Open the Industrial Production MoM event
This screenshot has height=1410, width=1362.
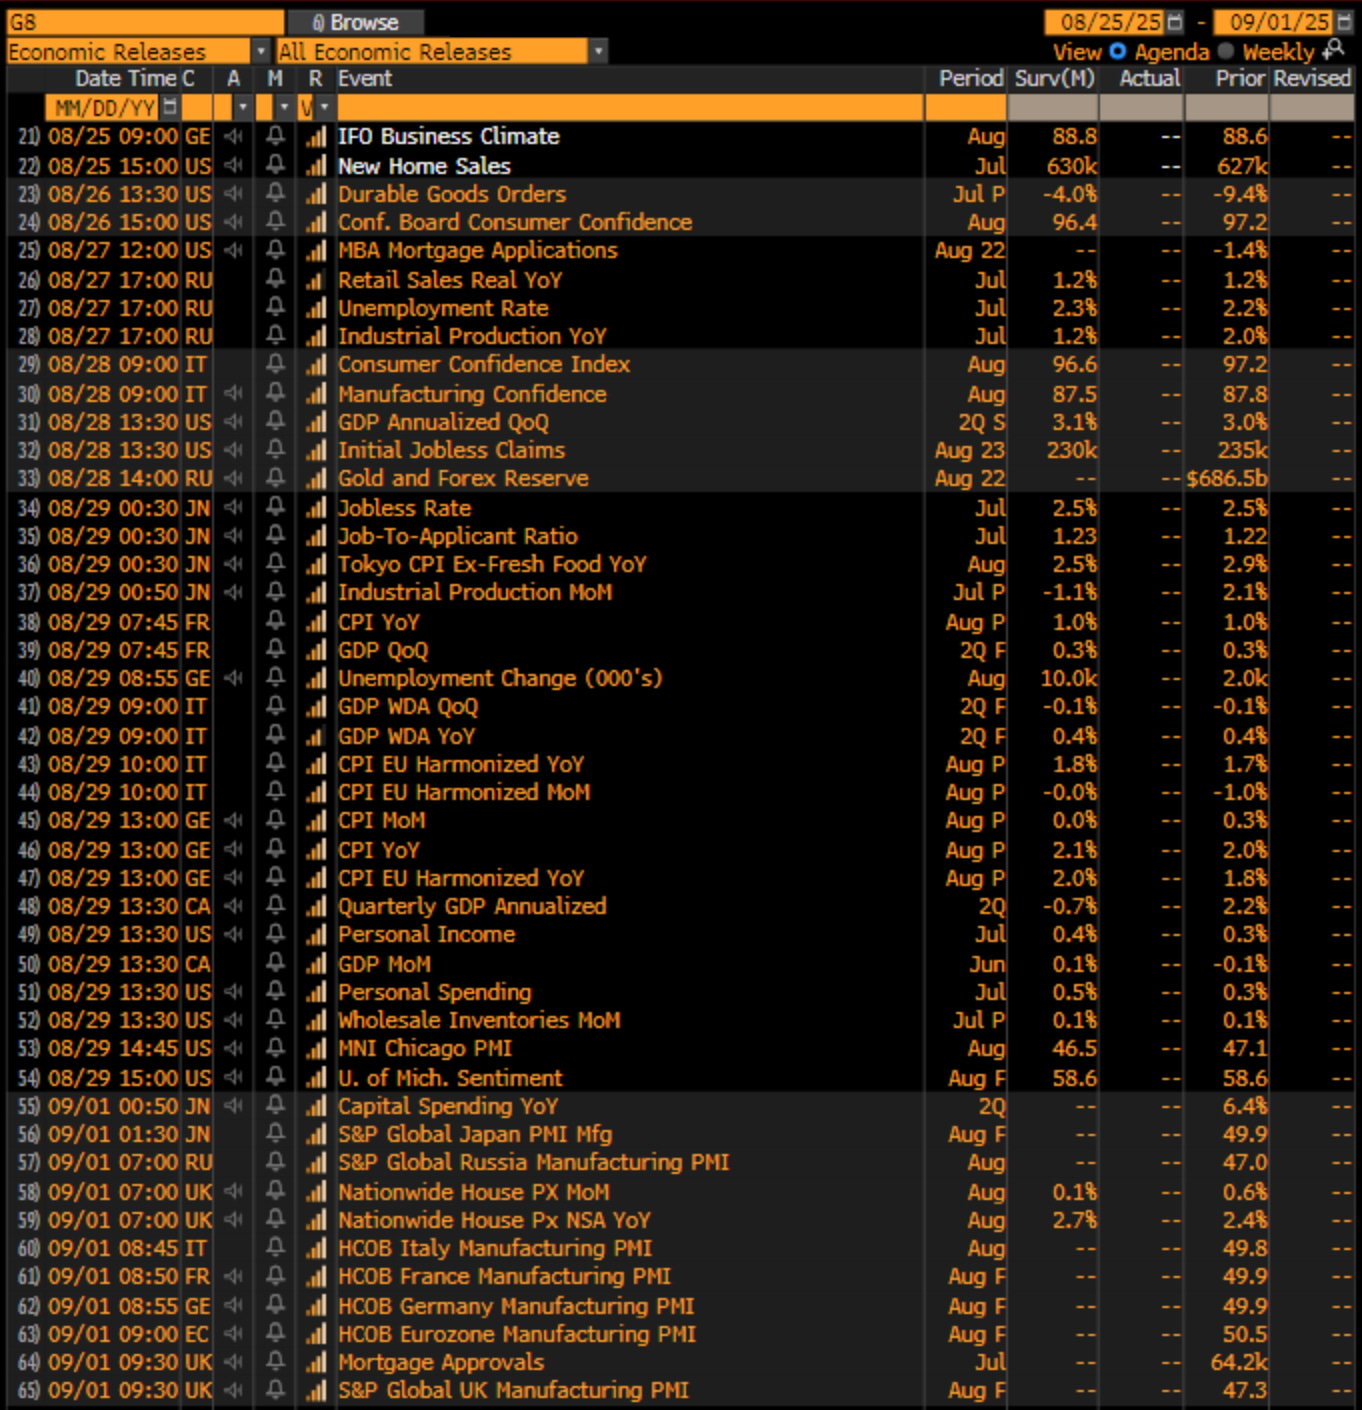475,592
